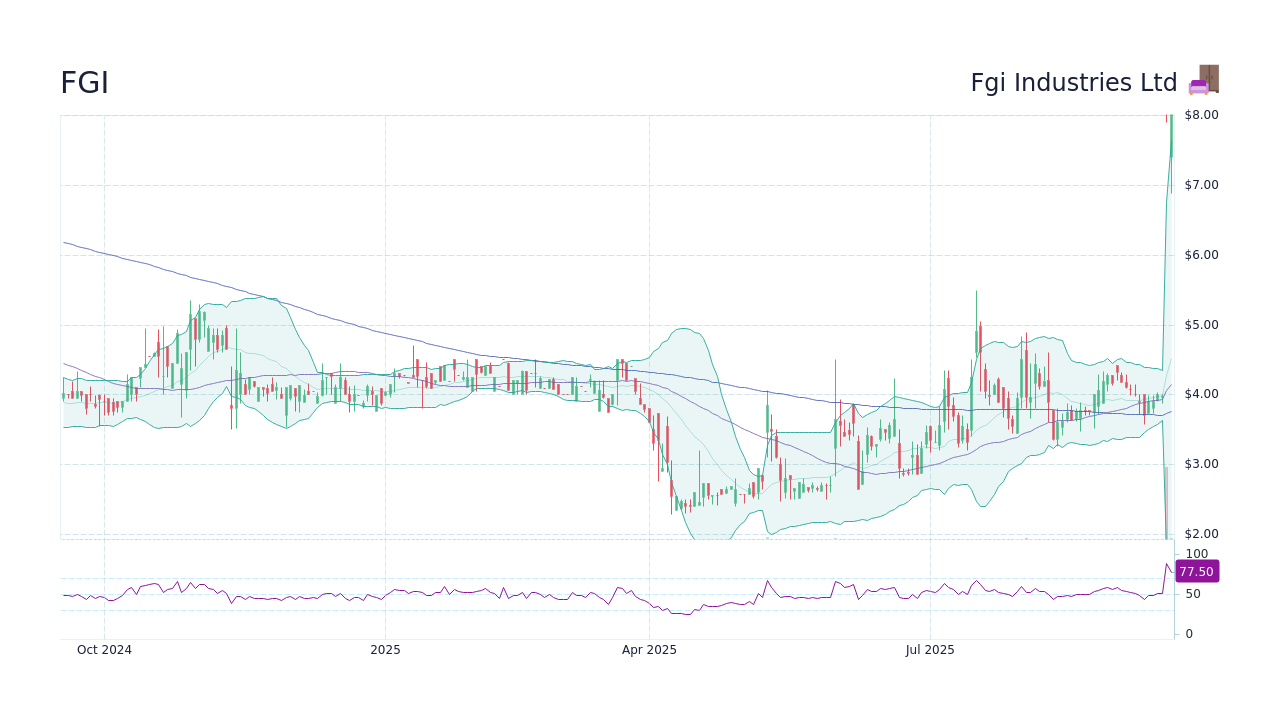Click the FGI ticker symbol
This screenshot has width=1280, height=720.
click(85, 82)
